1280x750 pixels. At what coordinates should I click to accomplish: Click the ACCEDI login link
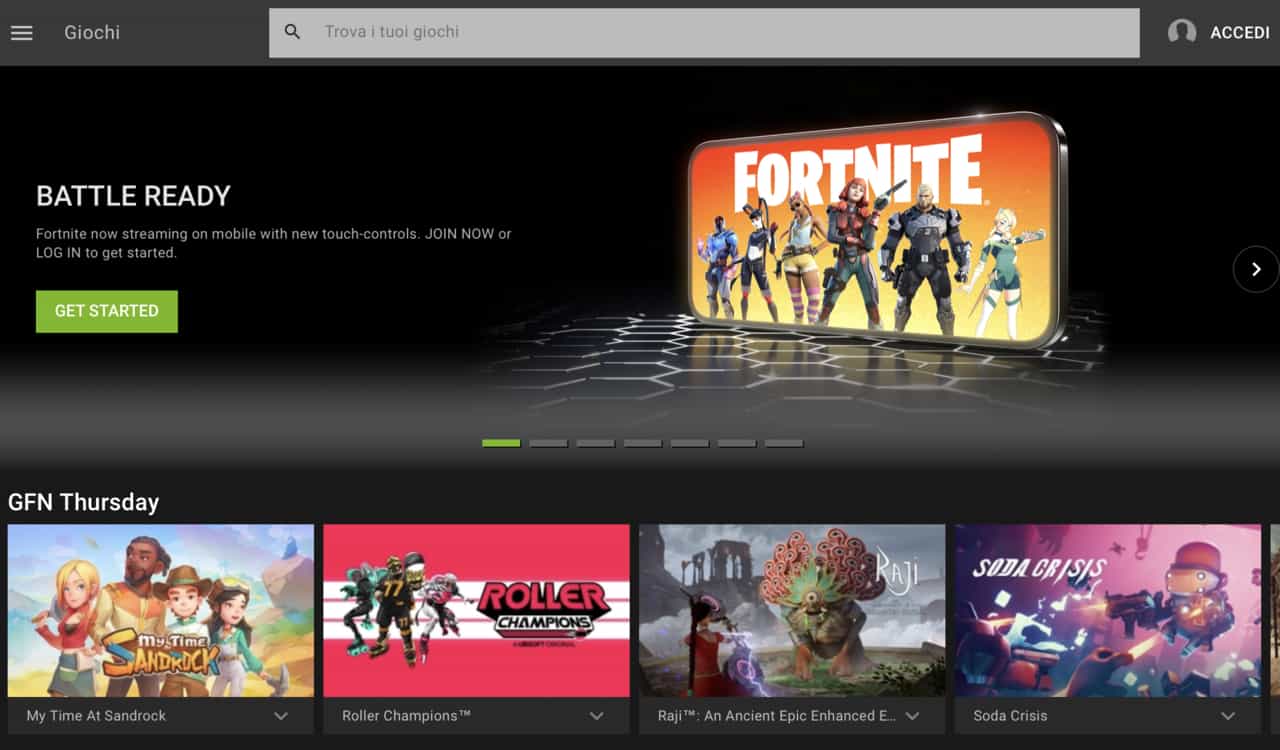tap(1239, 33)
